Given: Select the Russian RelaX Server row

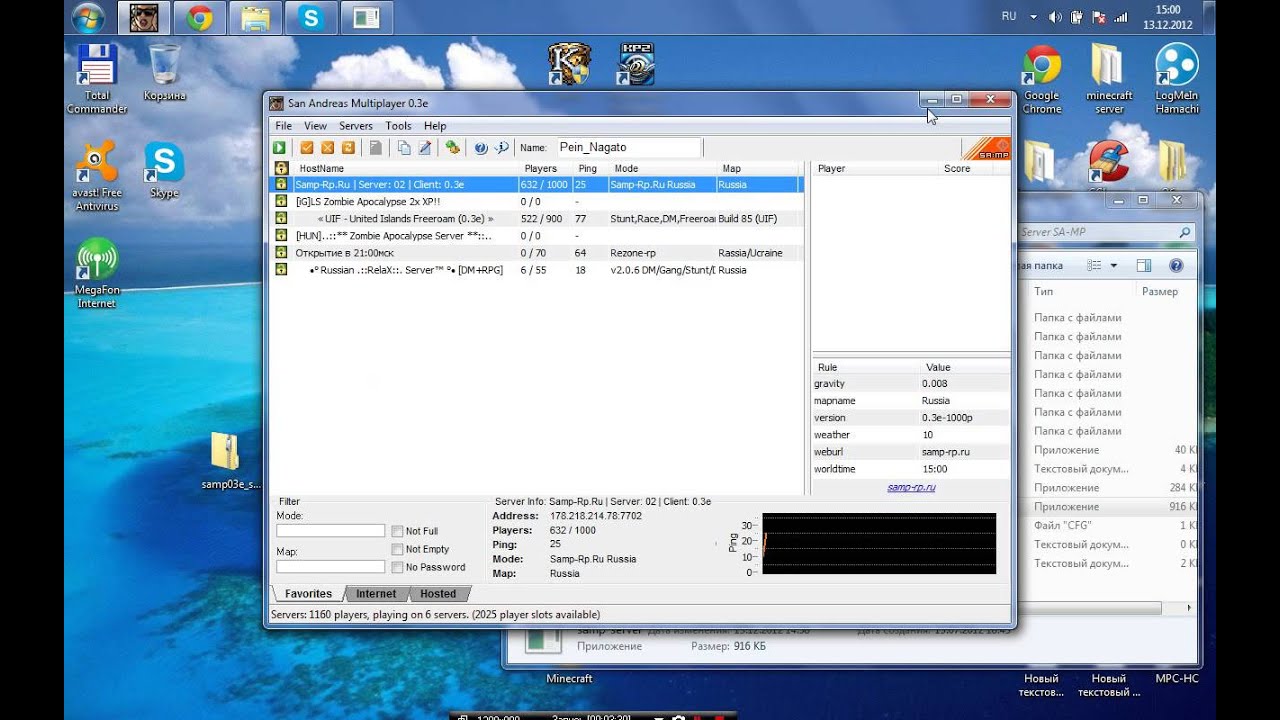Looking at the screenshot, I should coord(538,270).
